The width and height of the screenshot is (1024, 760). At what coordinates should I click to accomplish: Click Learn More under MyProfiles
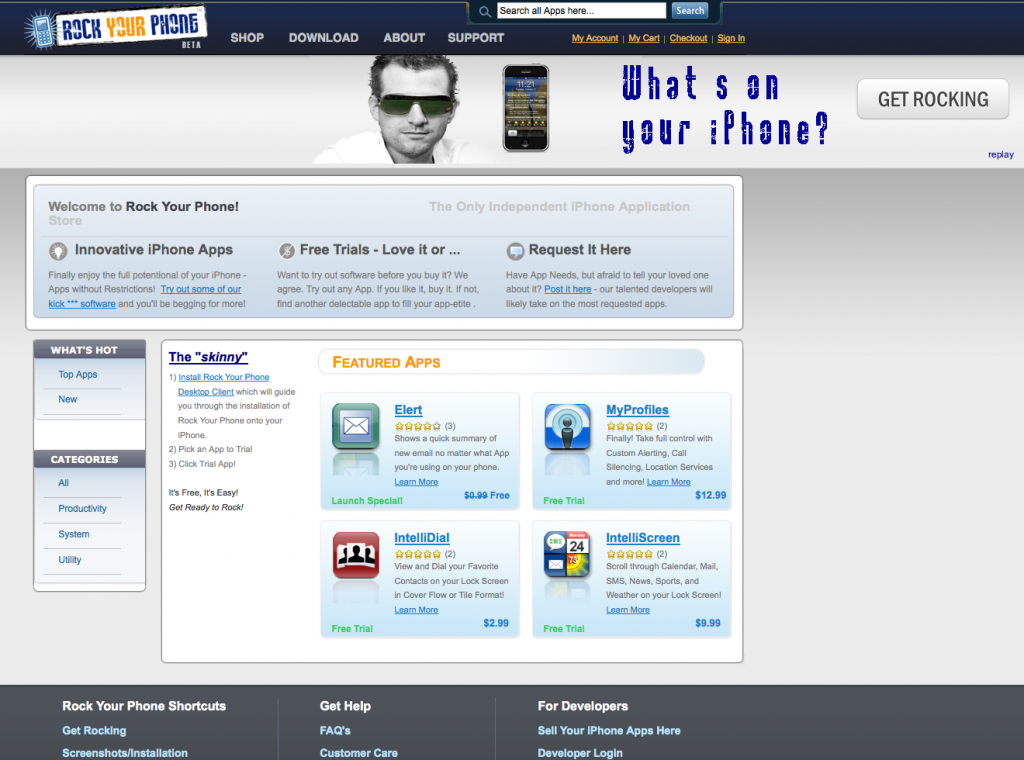click(x=669, y=482)
